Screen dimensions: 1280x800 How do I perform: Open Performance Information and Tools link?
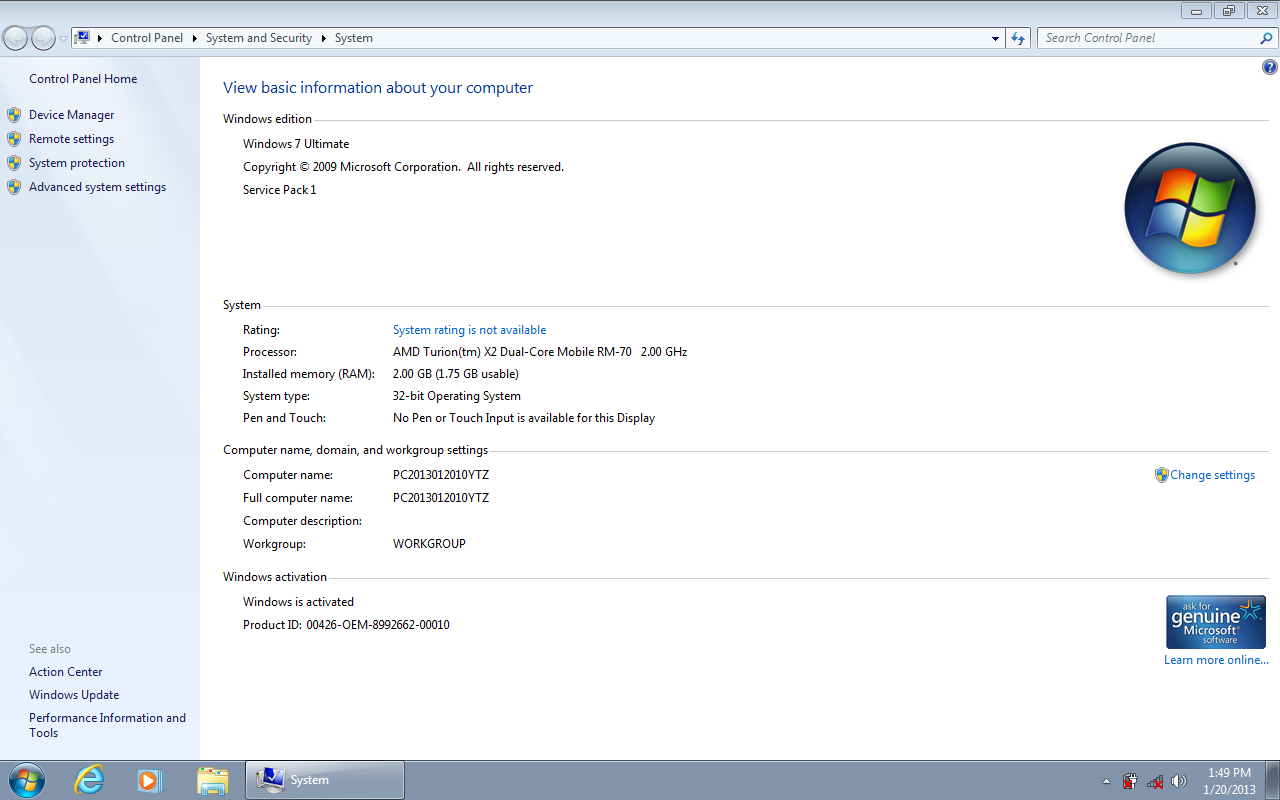pyautogui.click(x=107, y=725)
